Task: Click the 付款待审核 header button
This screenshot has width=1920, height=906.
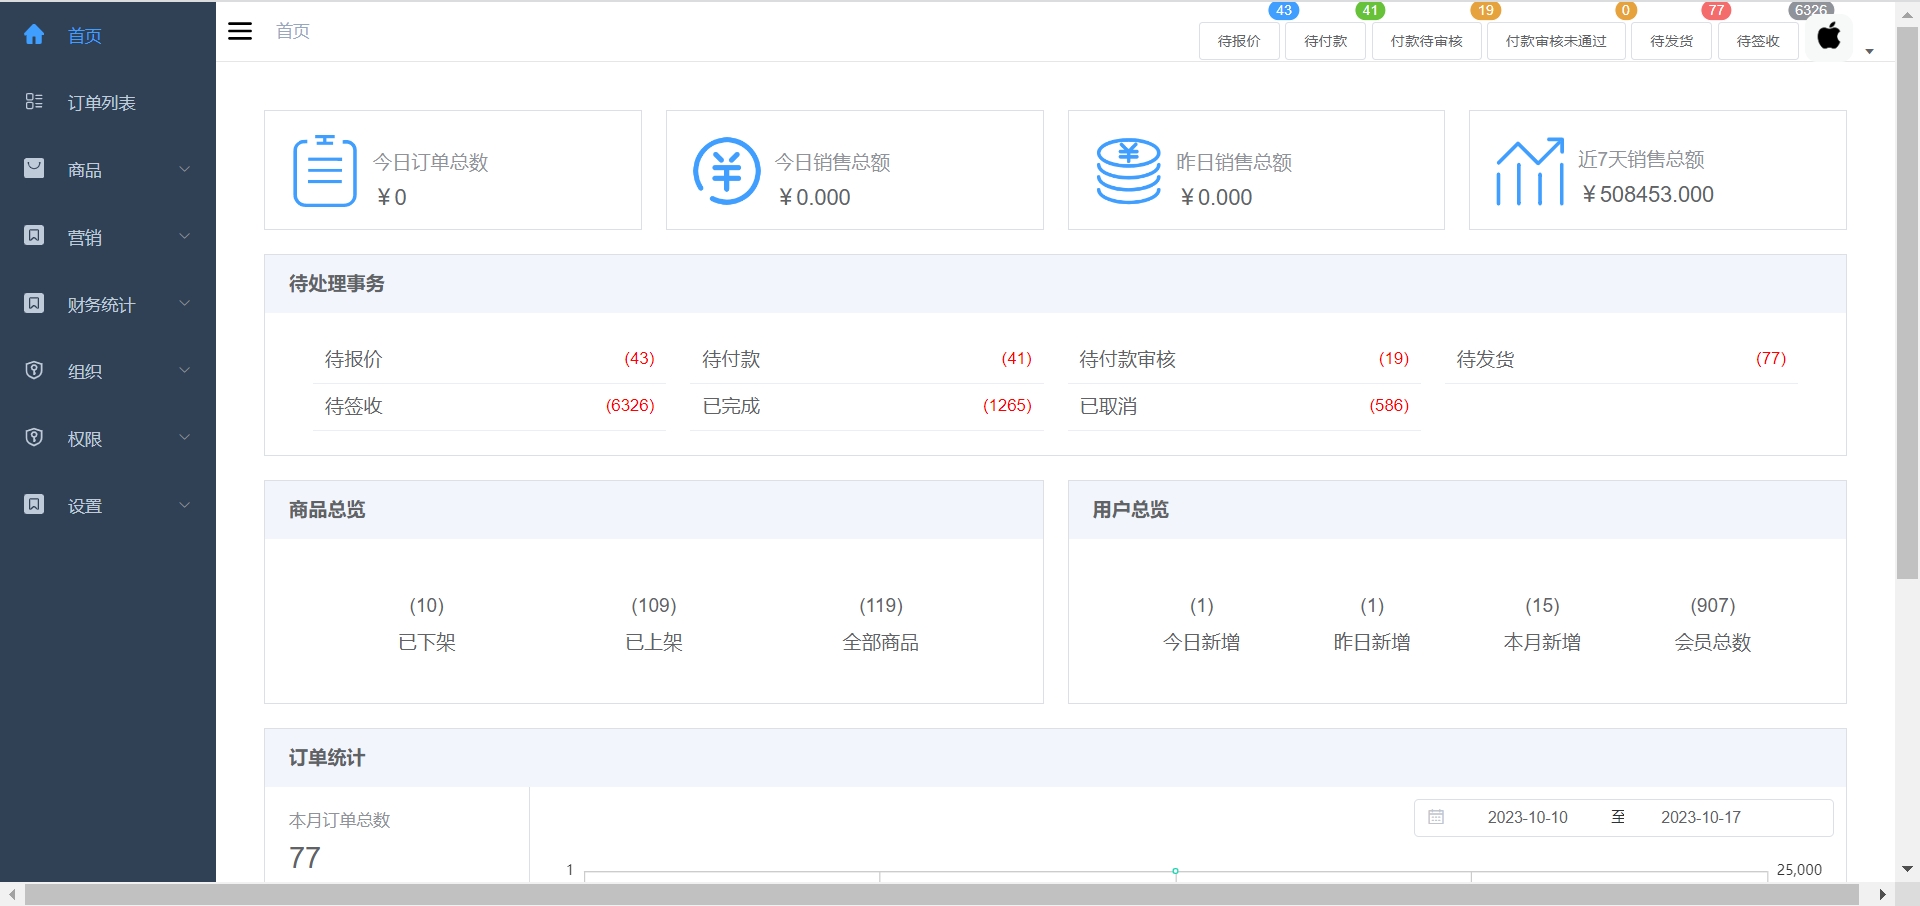Action: [1426, 41]
